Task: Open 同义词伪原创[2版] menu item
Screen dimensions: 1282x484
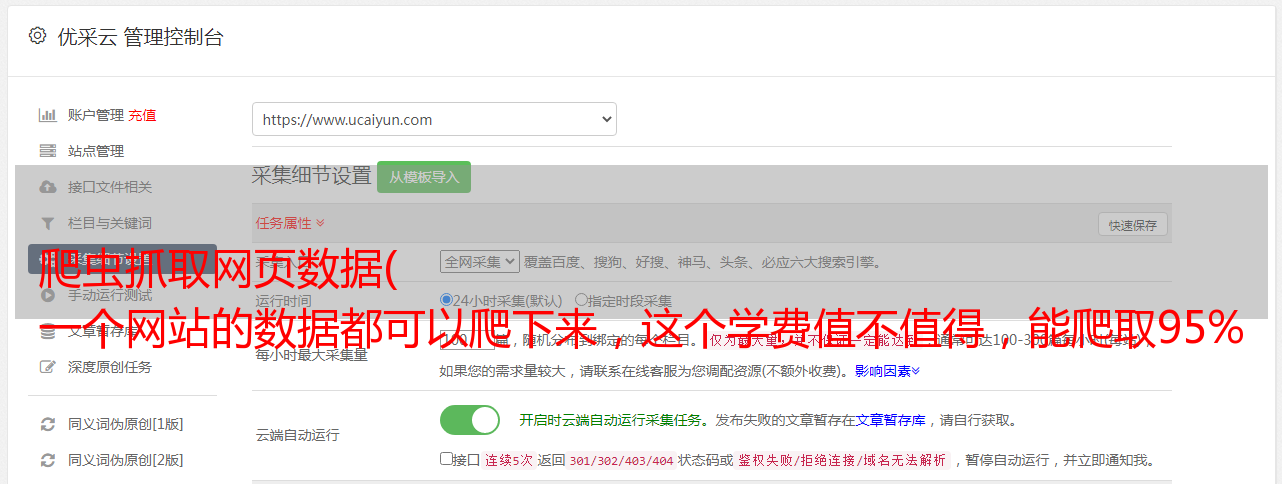Action: point(125,460)
